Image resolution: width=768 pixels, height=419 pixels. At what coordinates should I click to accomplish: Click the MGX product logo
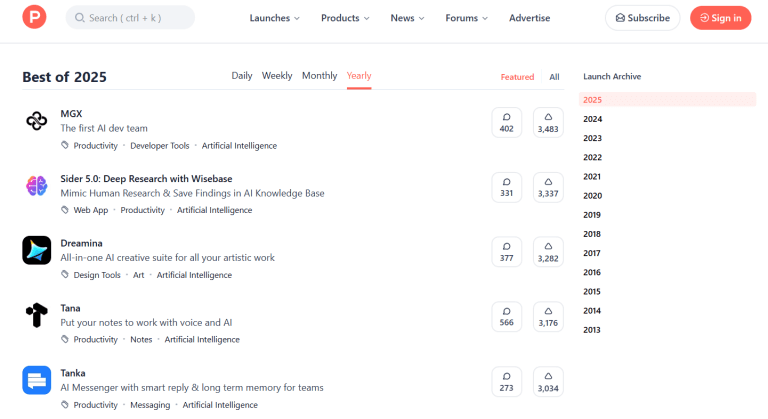(37, 121)
